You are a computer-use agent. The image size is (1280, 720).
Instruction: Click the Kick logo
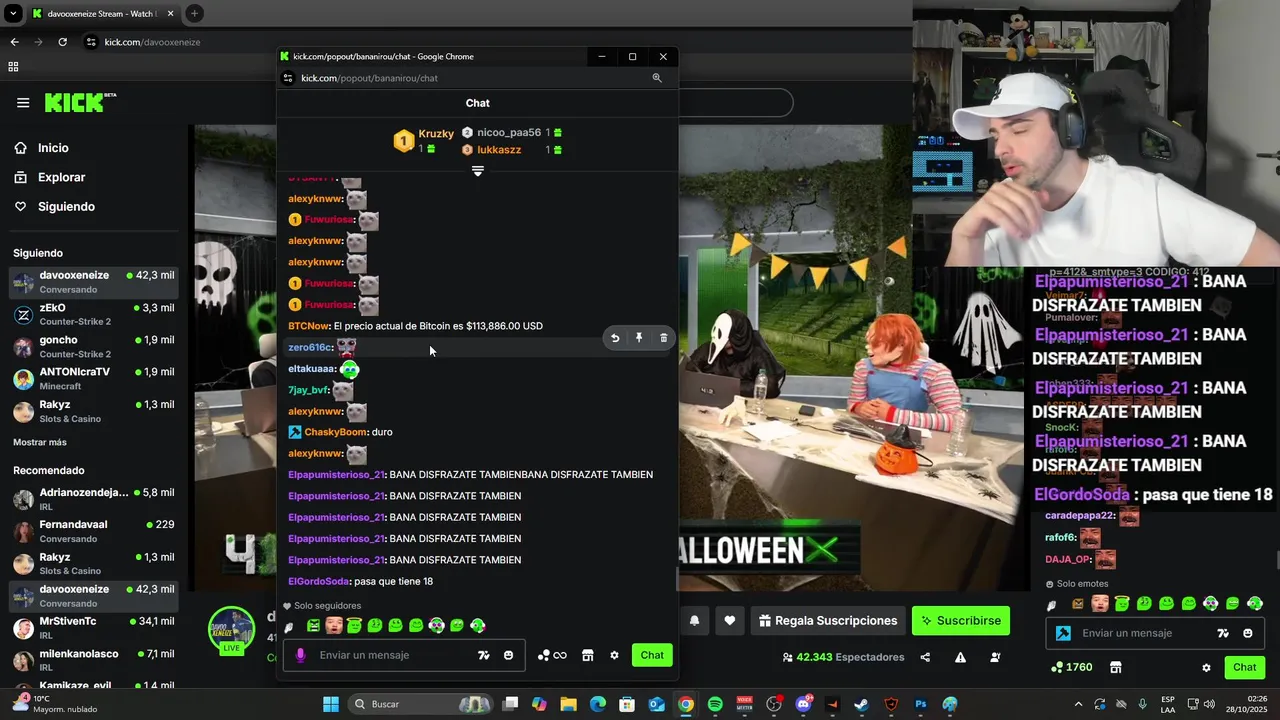(x=80, y=102)
